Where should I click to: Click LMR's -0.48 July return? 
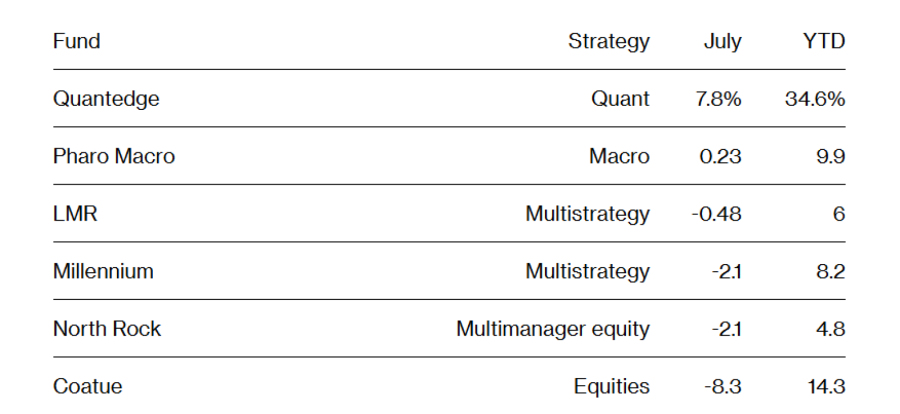point(717,214)
